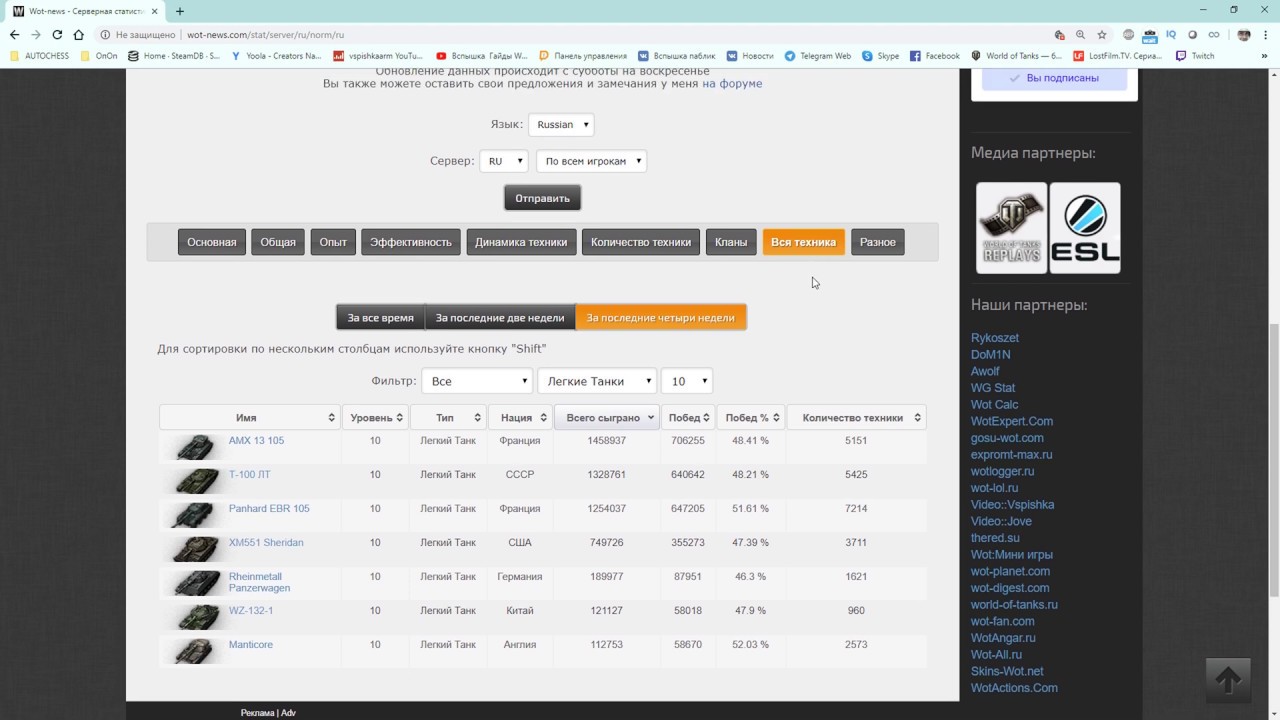1280x720 pixels.
Task: Switch to the Количество техники tab
Action: (641, 242)
